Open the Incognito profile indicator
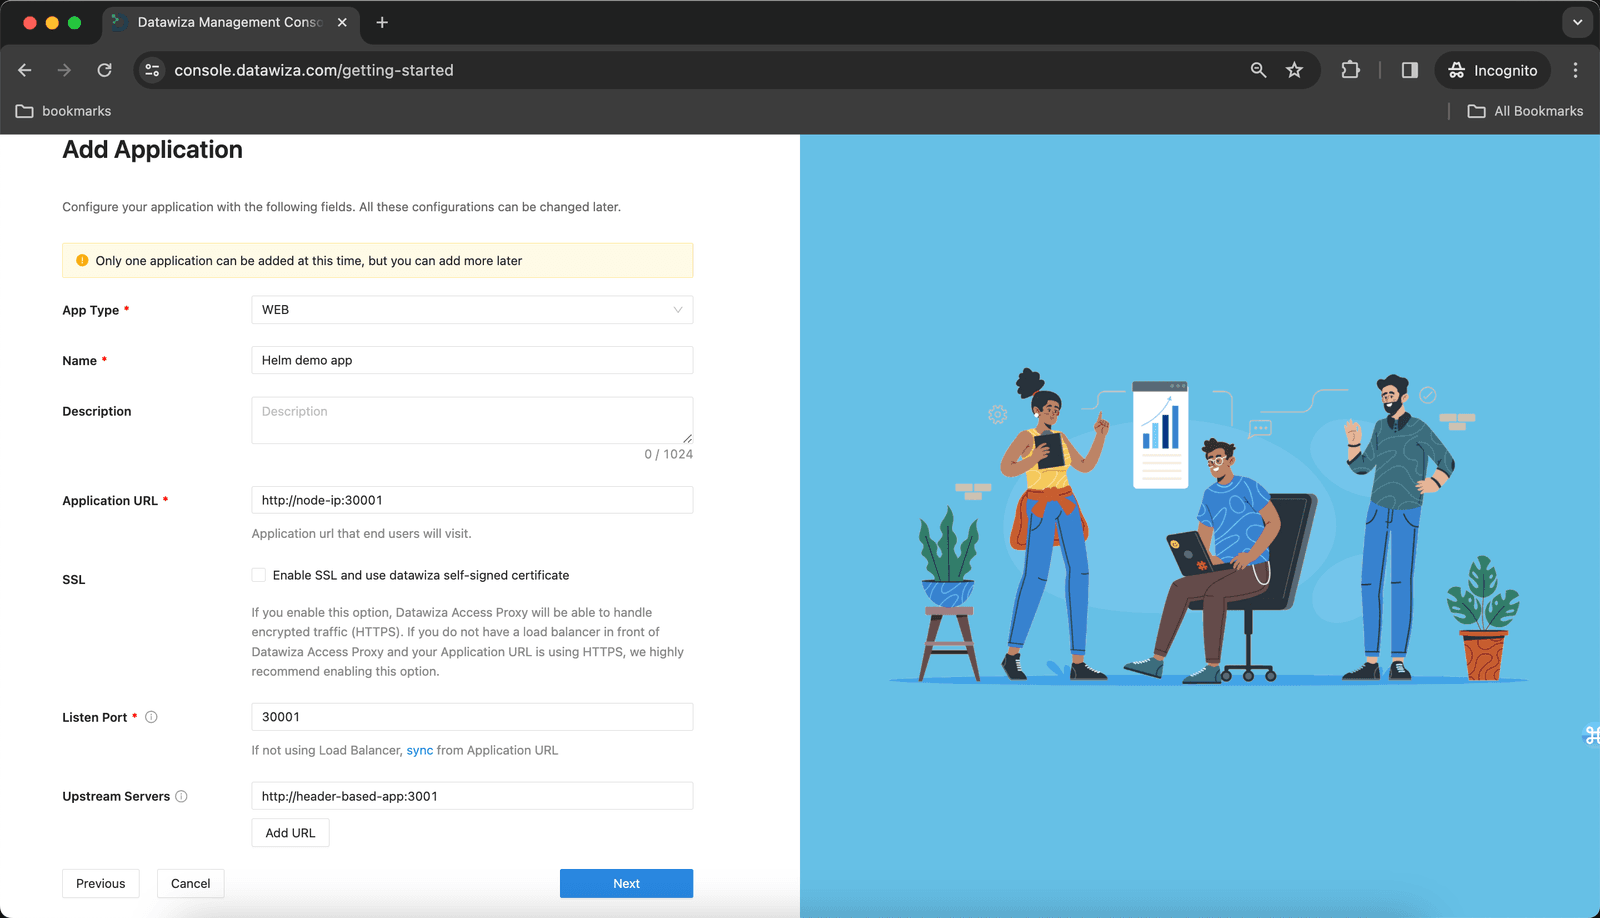Screen dimensions: 1600x918 pyautogui.click(x=1492, y=70)
